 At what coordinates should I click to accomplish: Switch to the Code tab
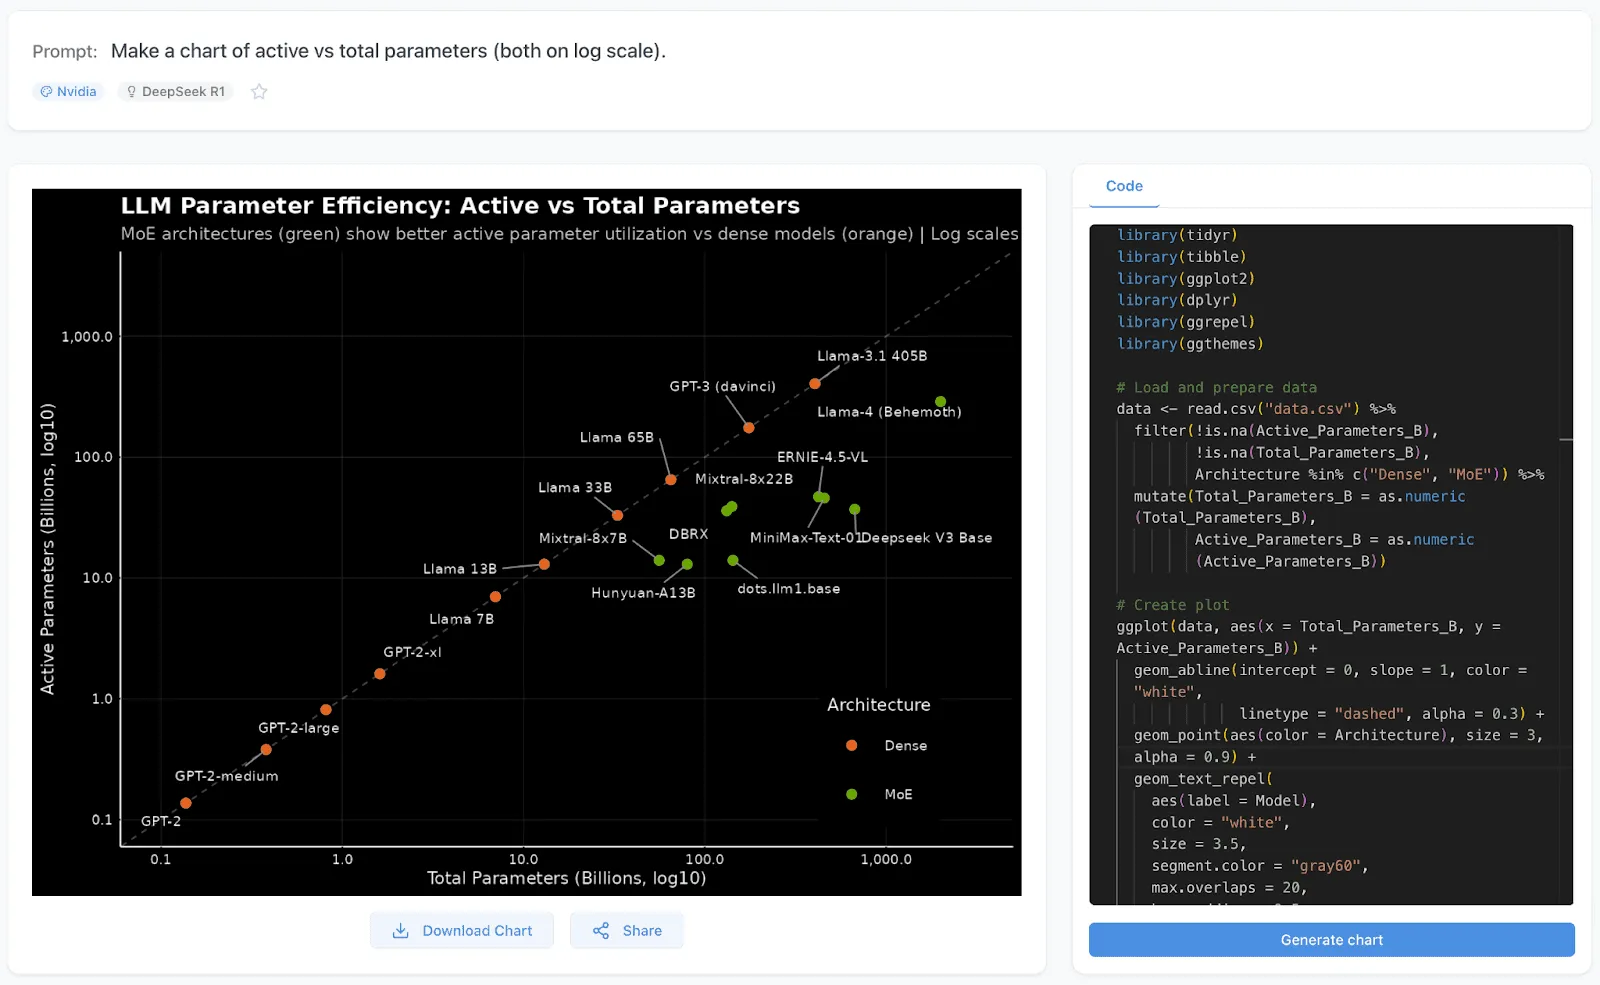1124,186
